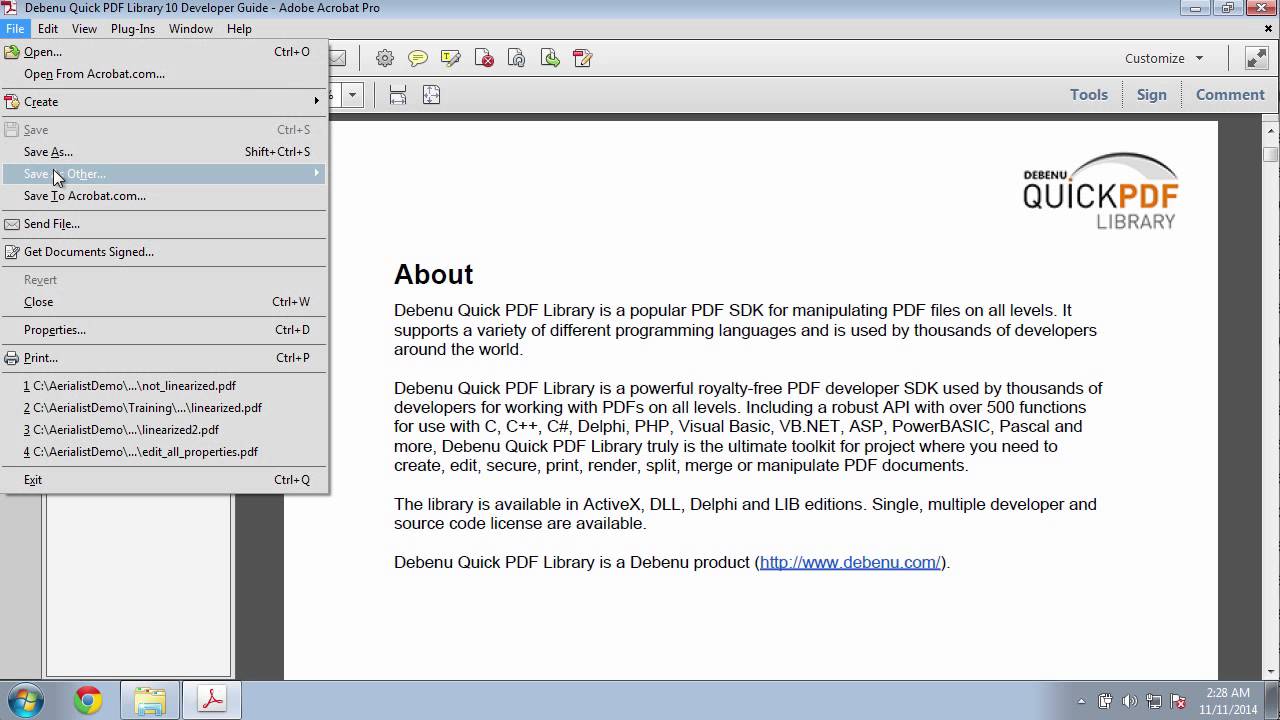Open Windows Explorer from the taskbar
The image size is (1280, 720).
tap(150, 701)
